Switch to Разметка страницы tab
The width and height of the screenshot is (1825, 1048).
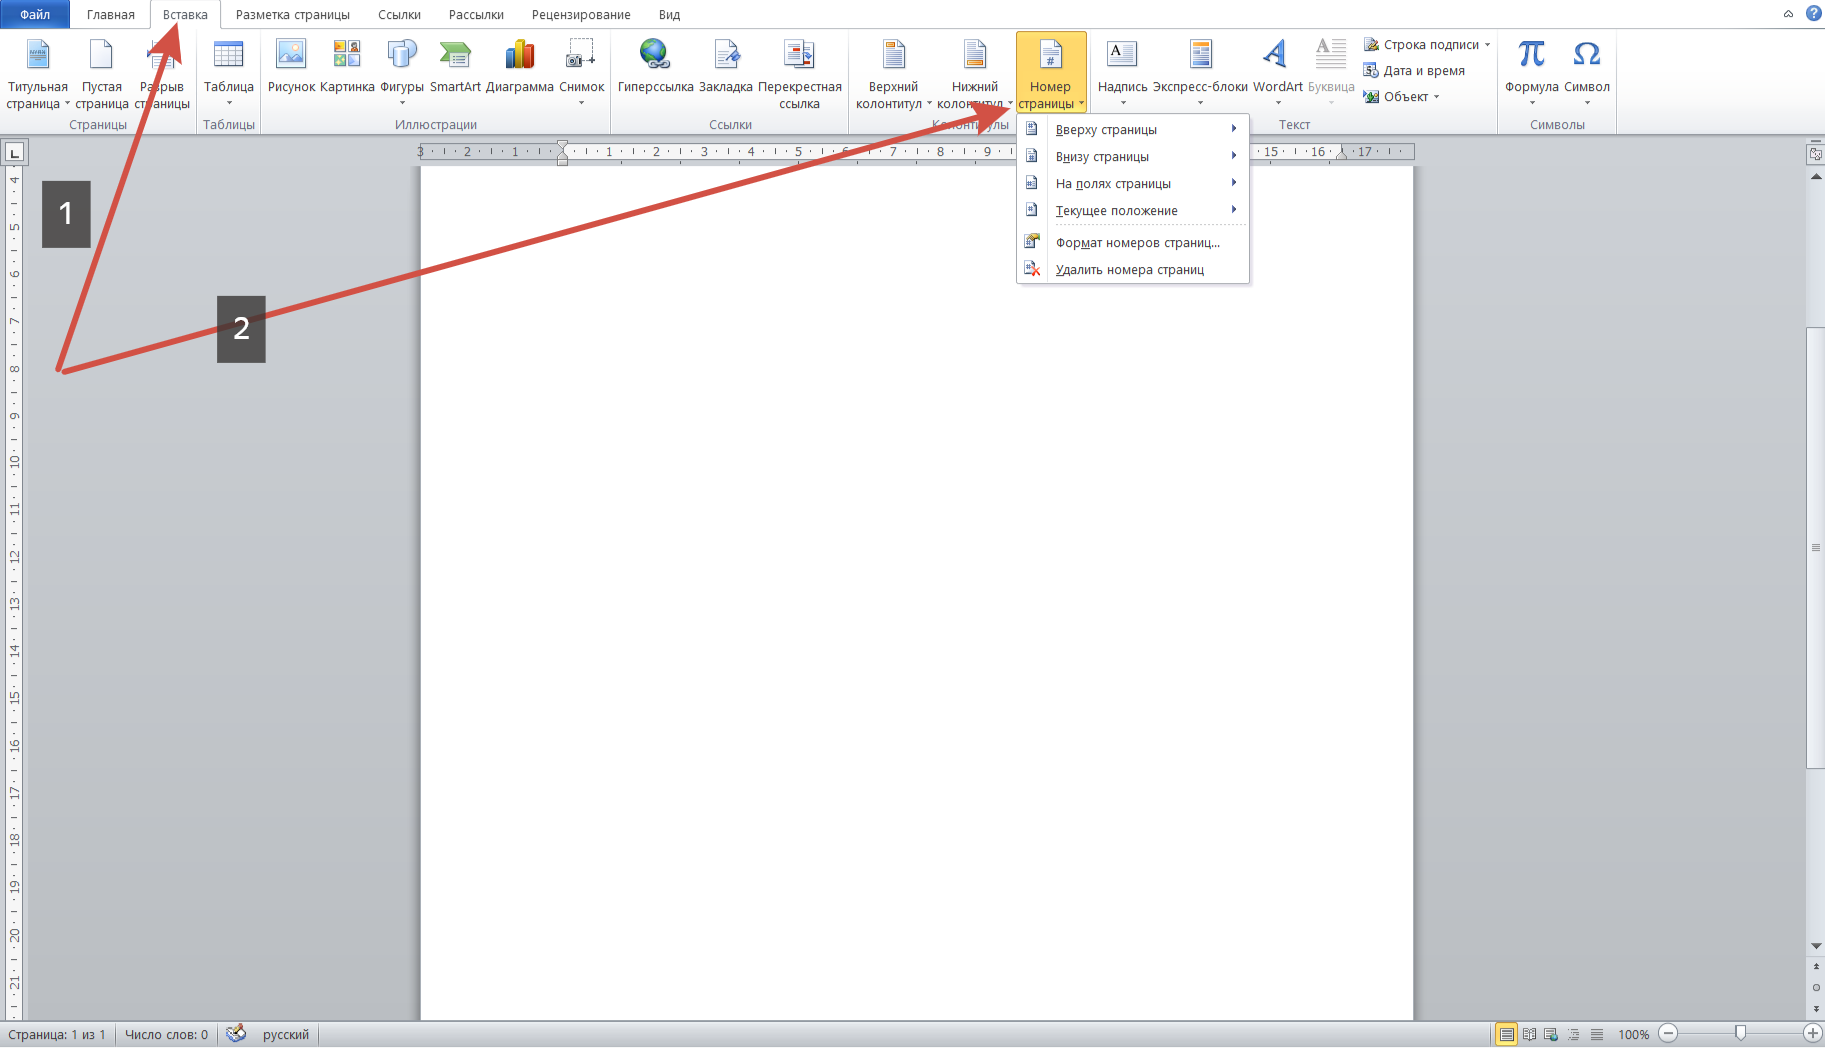(292, 15)
